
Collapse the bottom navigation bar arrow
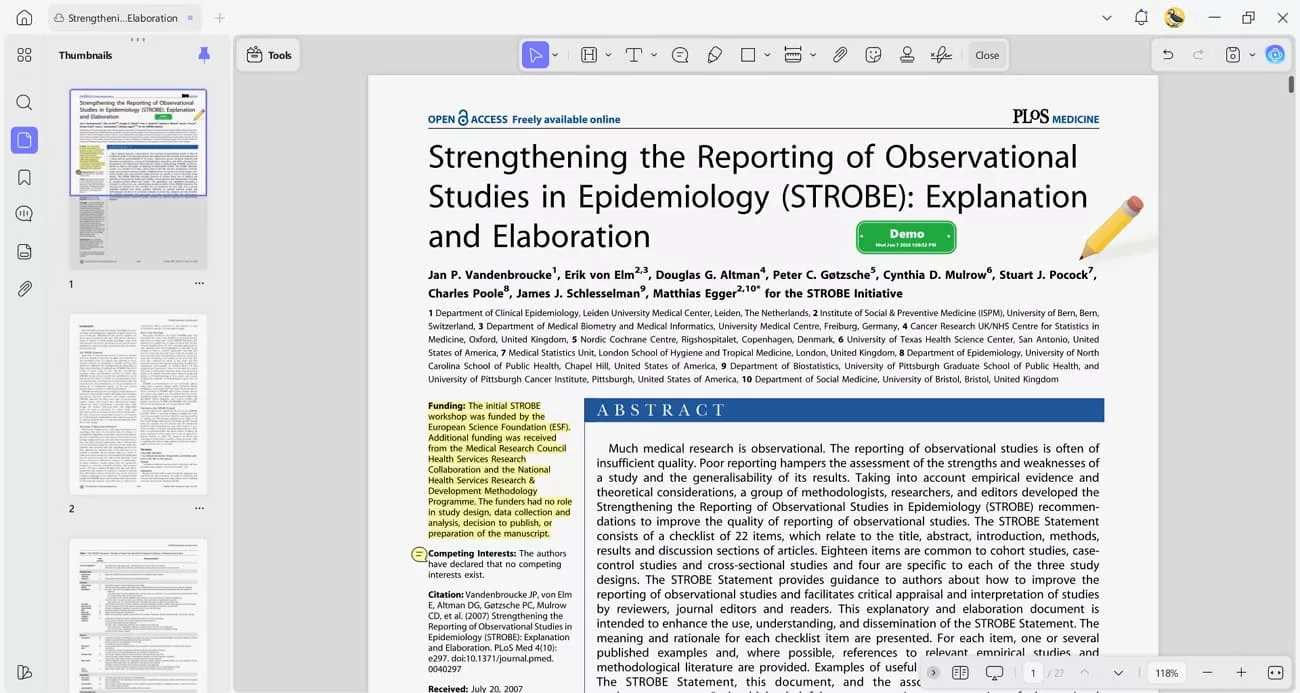(x=933, y=673)
